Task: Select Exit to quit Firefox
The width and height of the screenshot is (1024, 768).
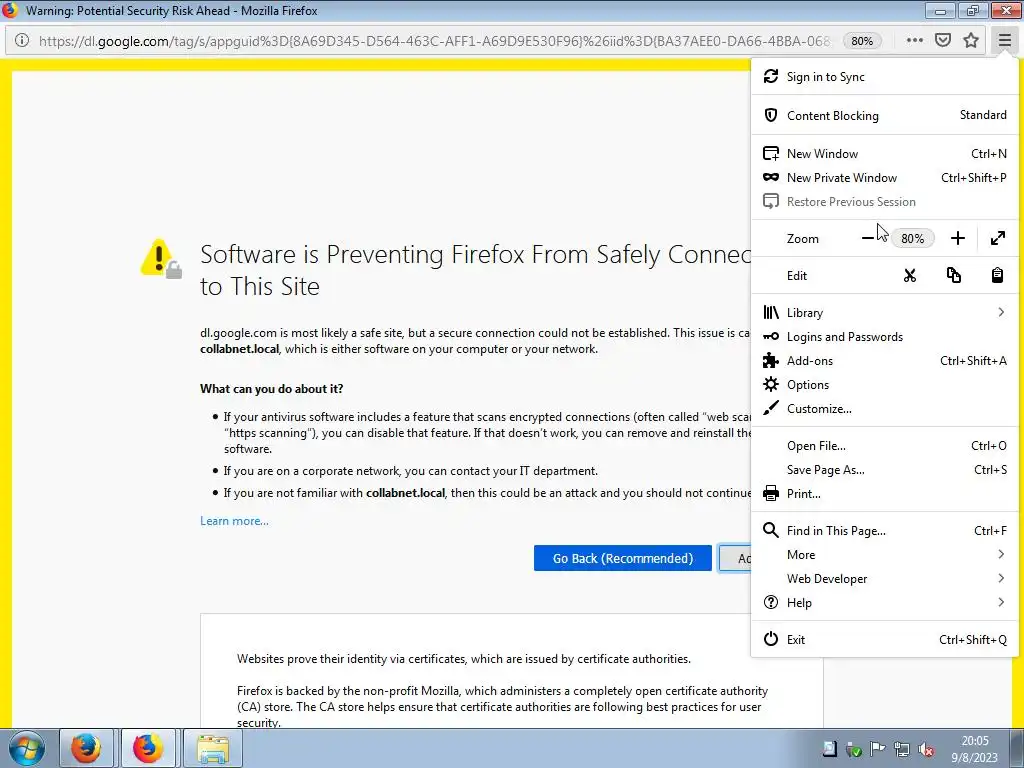Action: pos(885,639)
